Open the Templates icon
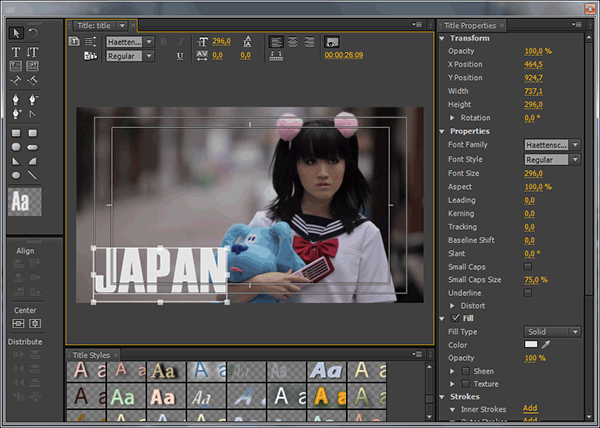The width and height of the screenshot is (600, 428). (x=91, y=56)
